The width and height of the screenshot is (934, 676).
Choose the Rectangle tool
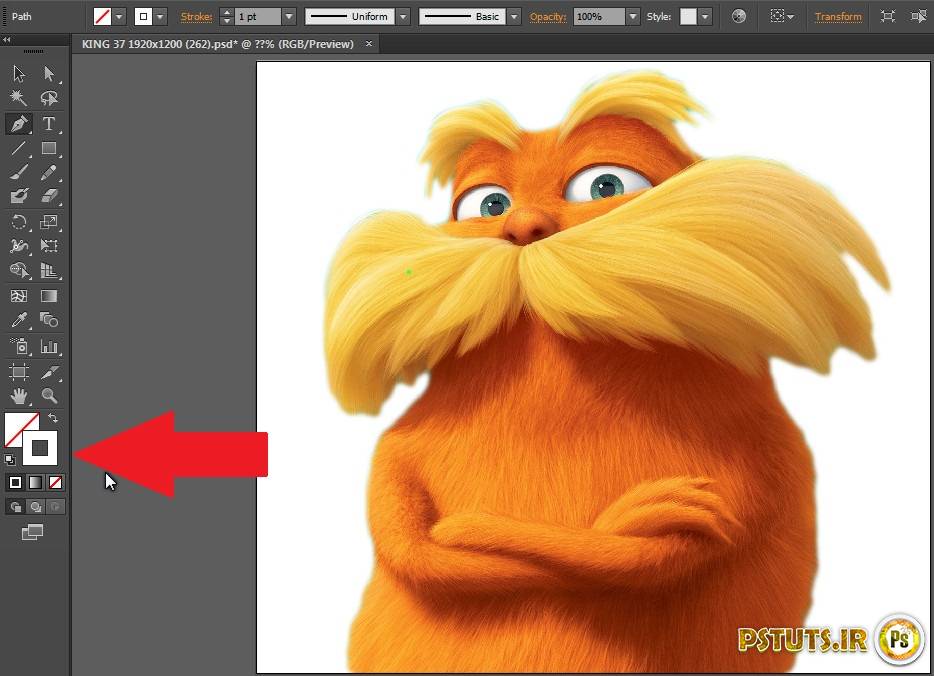click(49, 148)
